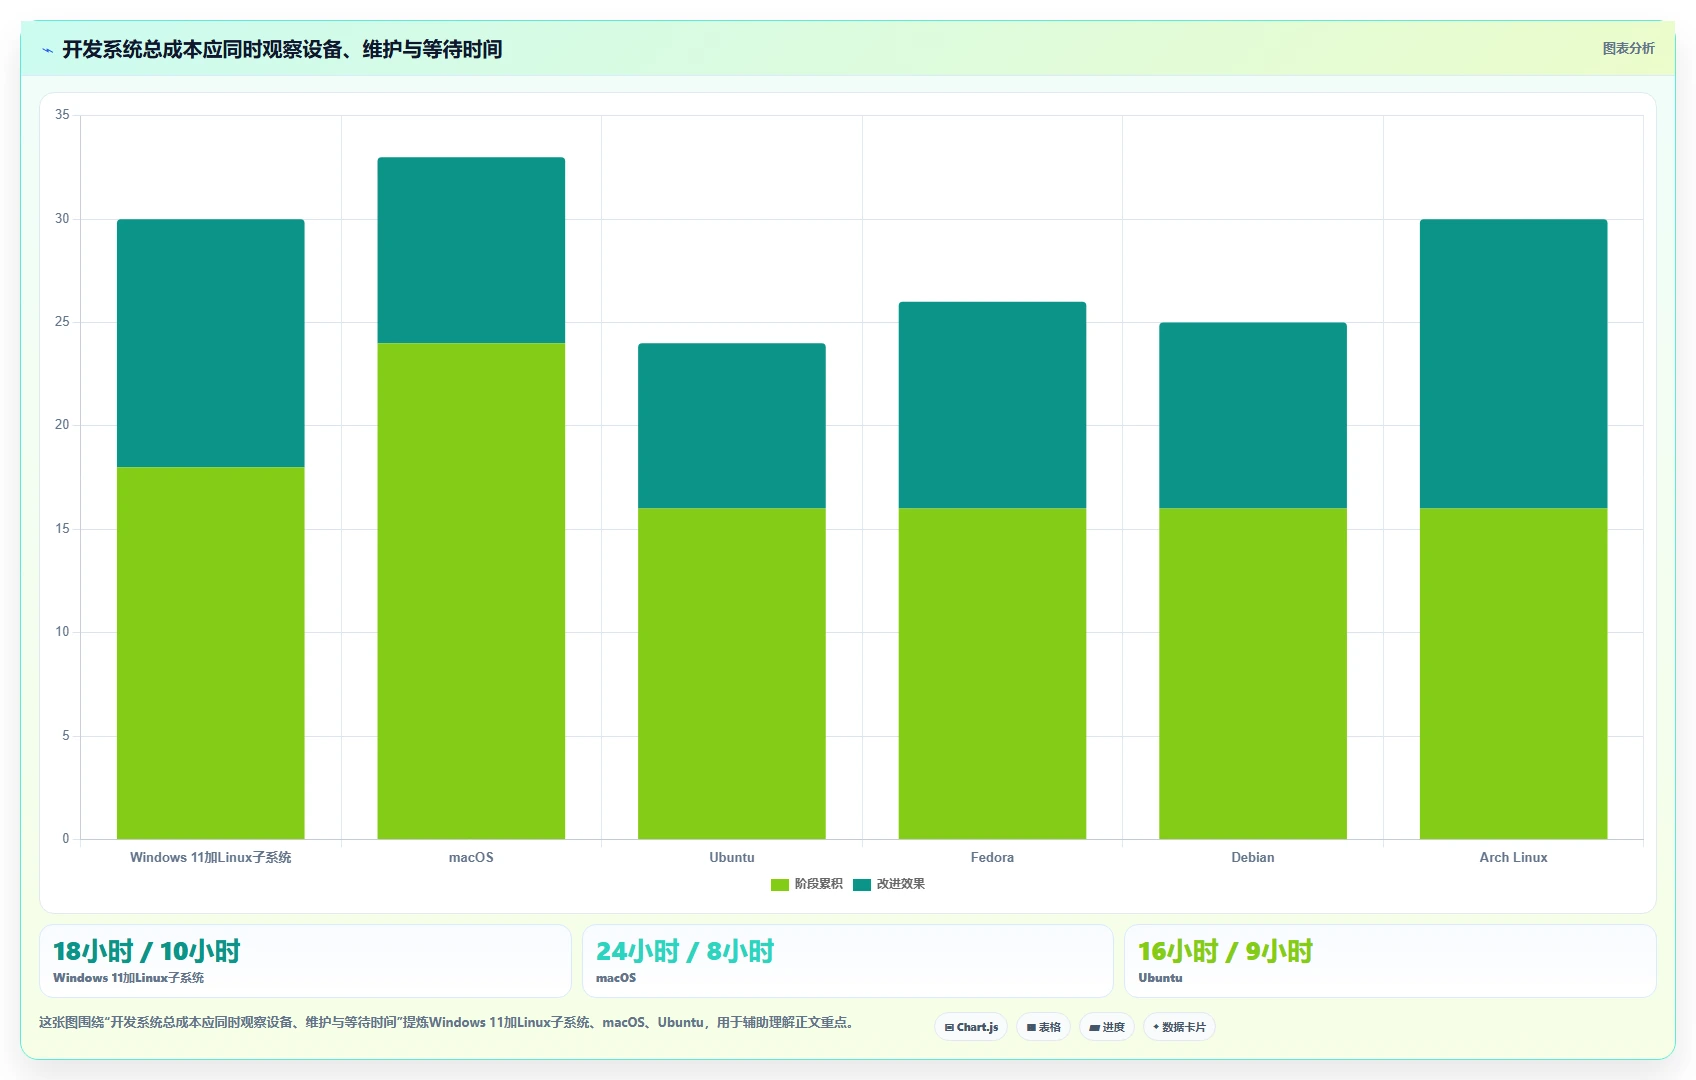Click the Arch Linux x-axis label
The height and width of the screenshot is (1080, 1696).
click(1514, 857)
